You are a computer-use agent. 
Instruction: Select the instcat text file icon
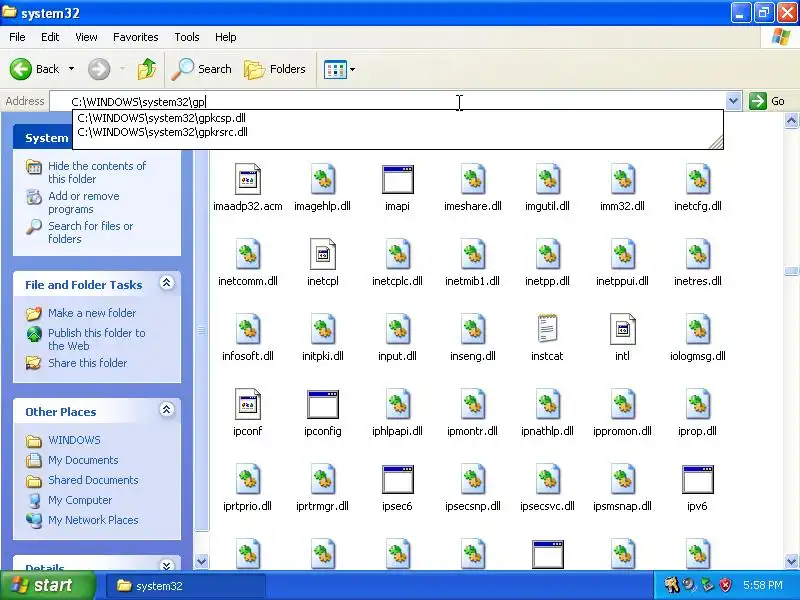(547, 329)
